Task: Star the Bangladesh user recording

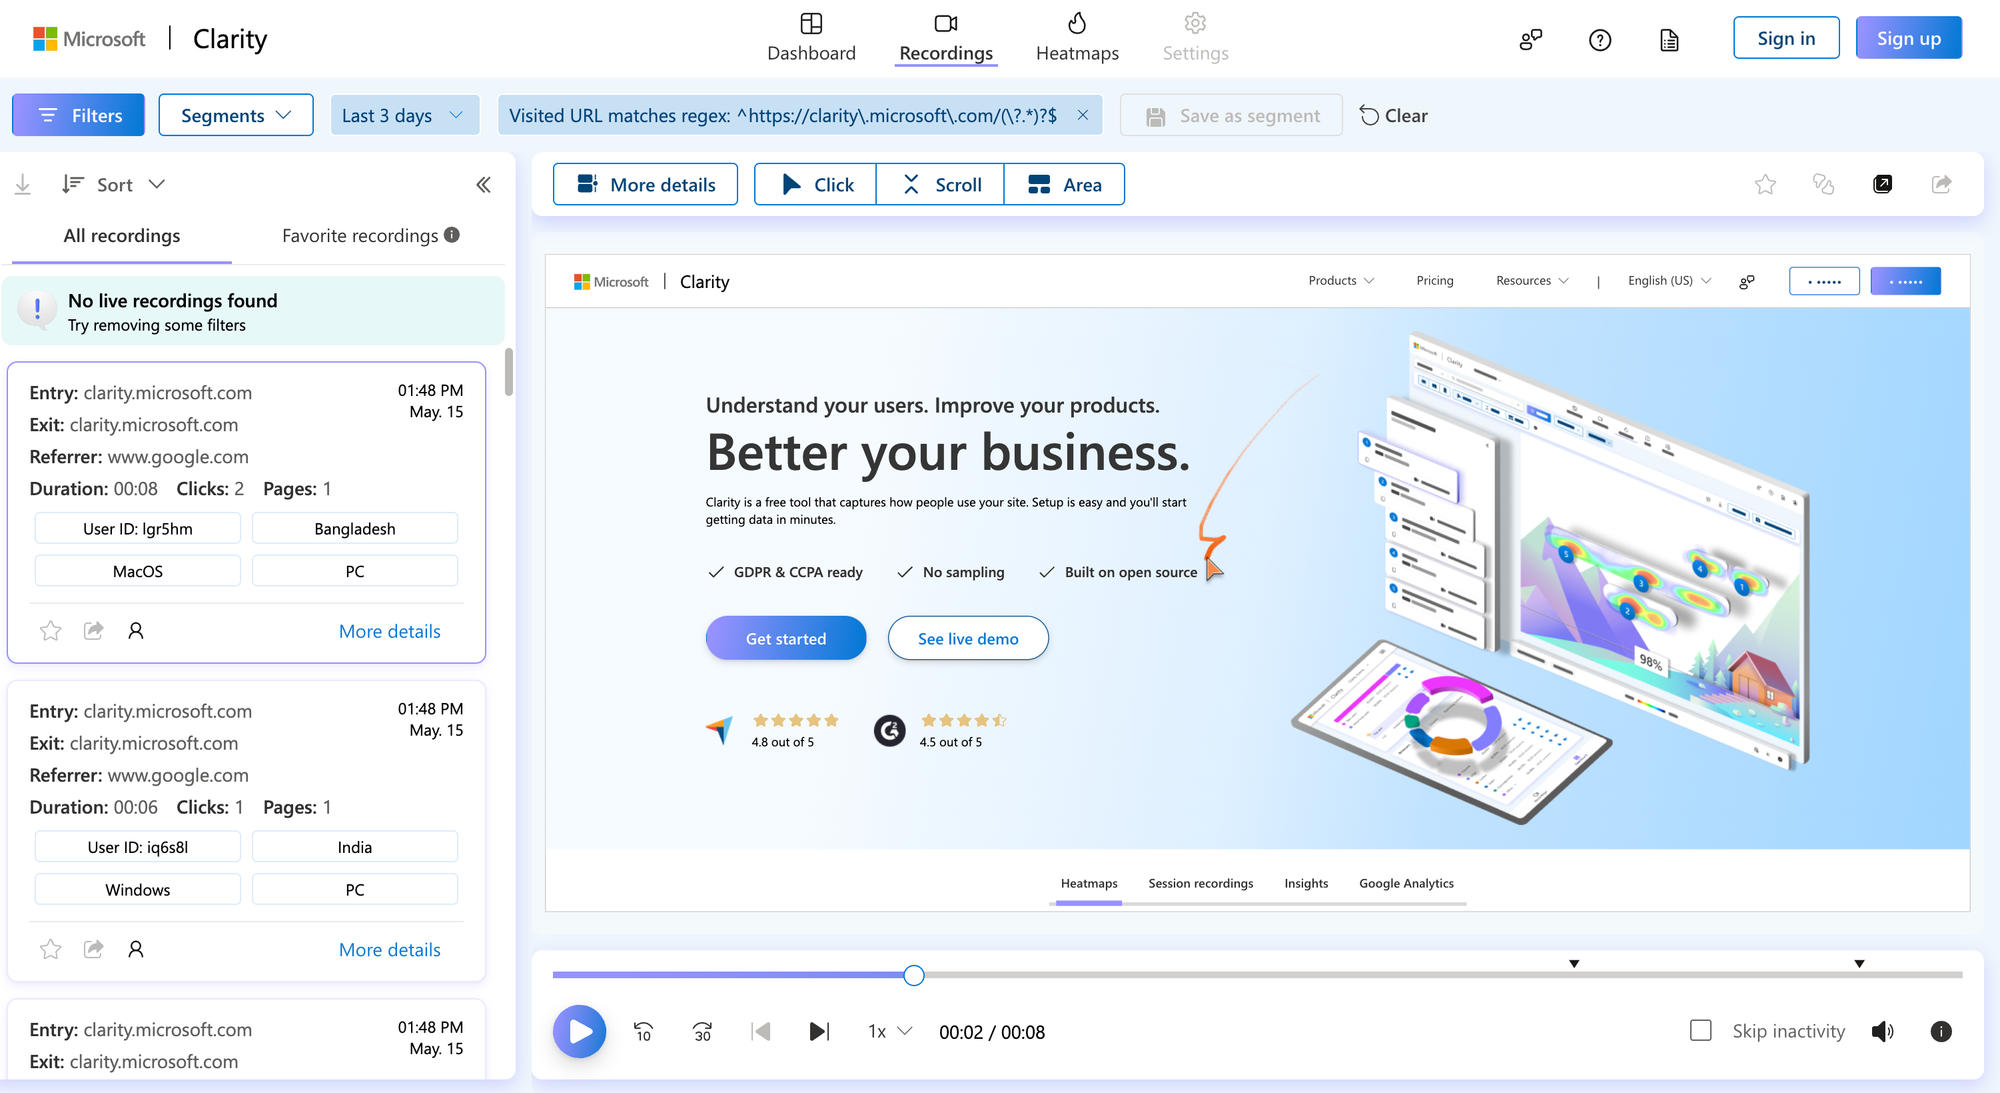Action: pyautogui.click(x=51, y=630)
